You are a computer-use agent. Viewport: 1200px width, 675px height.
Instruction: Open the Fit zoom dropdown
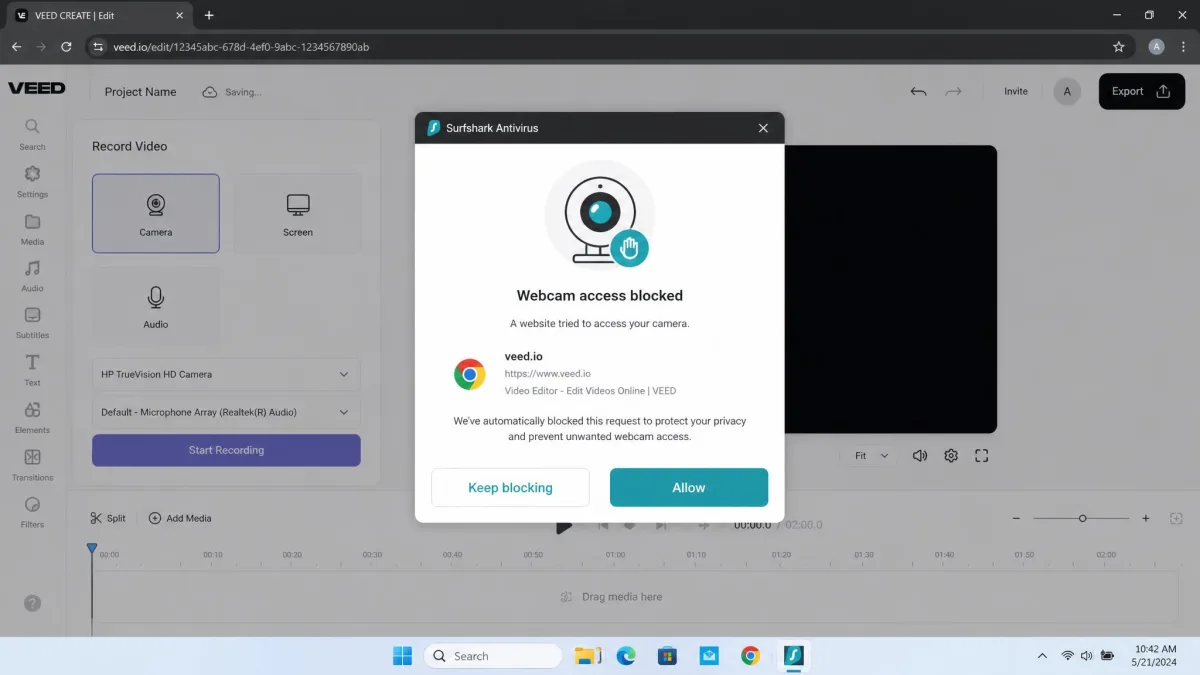pos(871,455)
